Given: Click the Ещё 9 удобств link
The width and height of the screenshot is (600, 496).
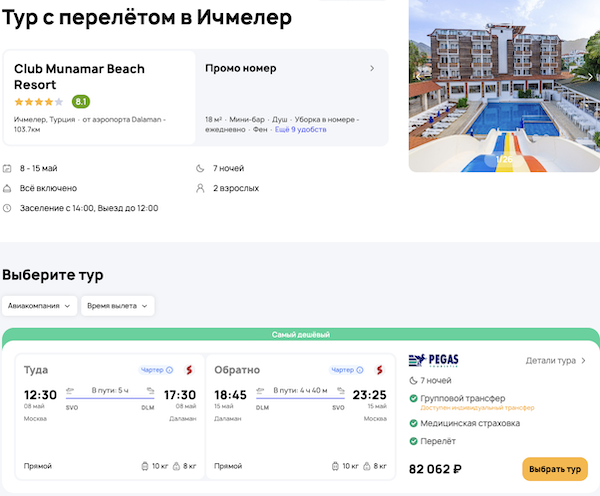Looking at the screenshot, I should pyautogui.click(x=299, y=131).
